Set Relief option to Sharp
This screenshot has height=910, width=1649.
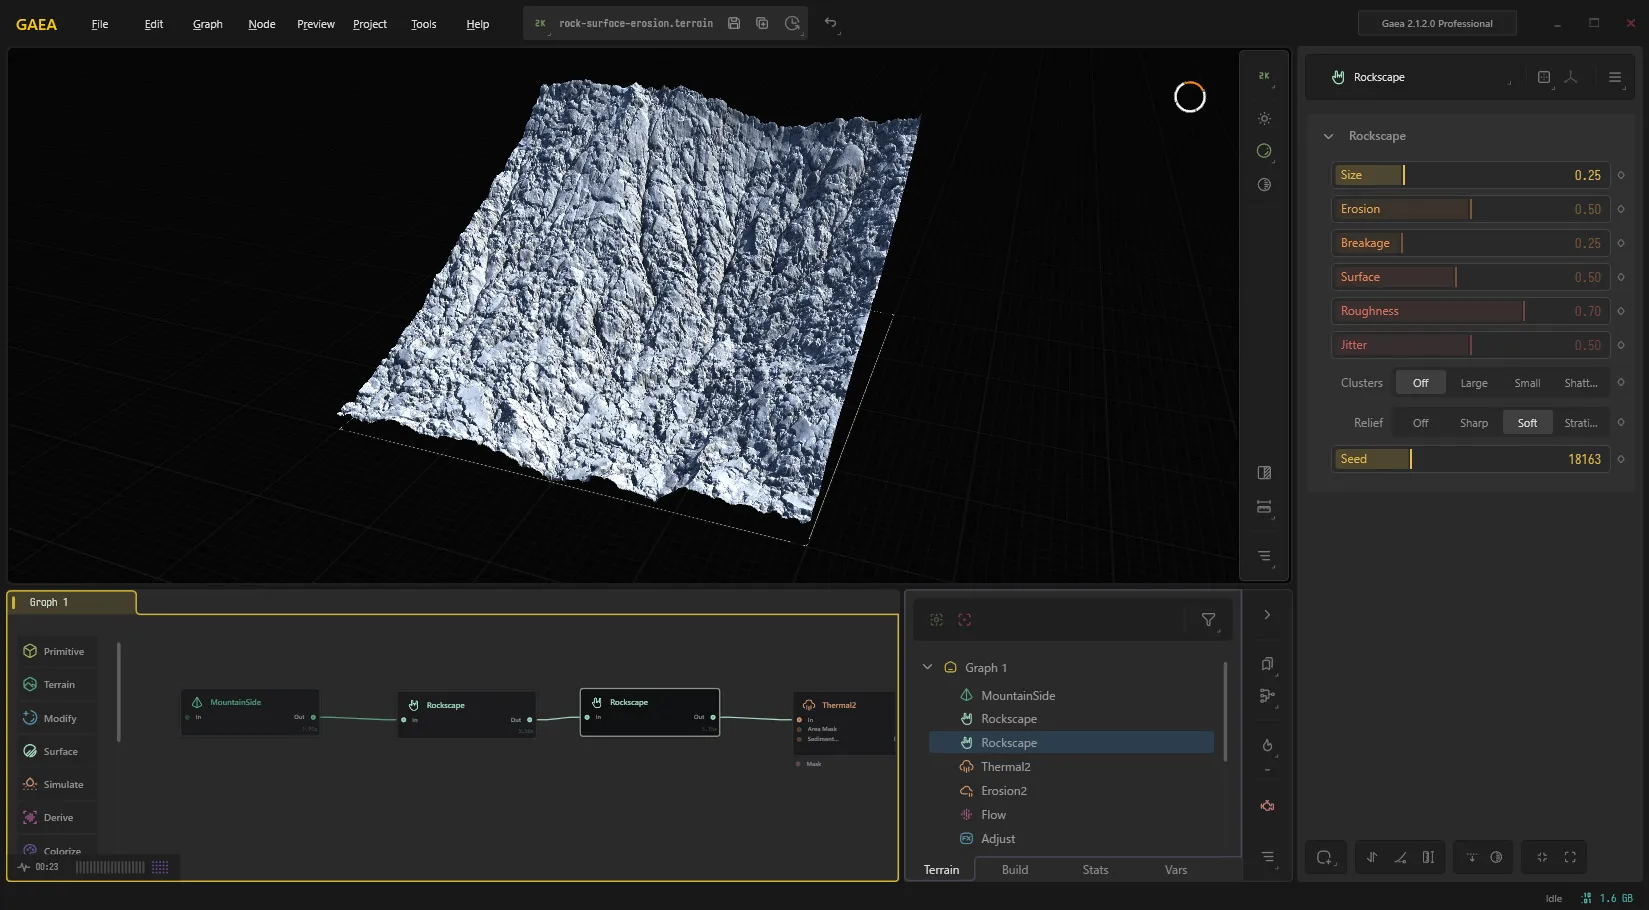pos(1473,423)
